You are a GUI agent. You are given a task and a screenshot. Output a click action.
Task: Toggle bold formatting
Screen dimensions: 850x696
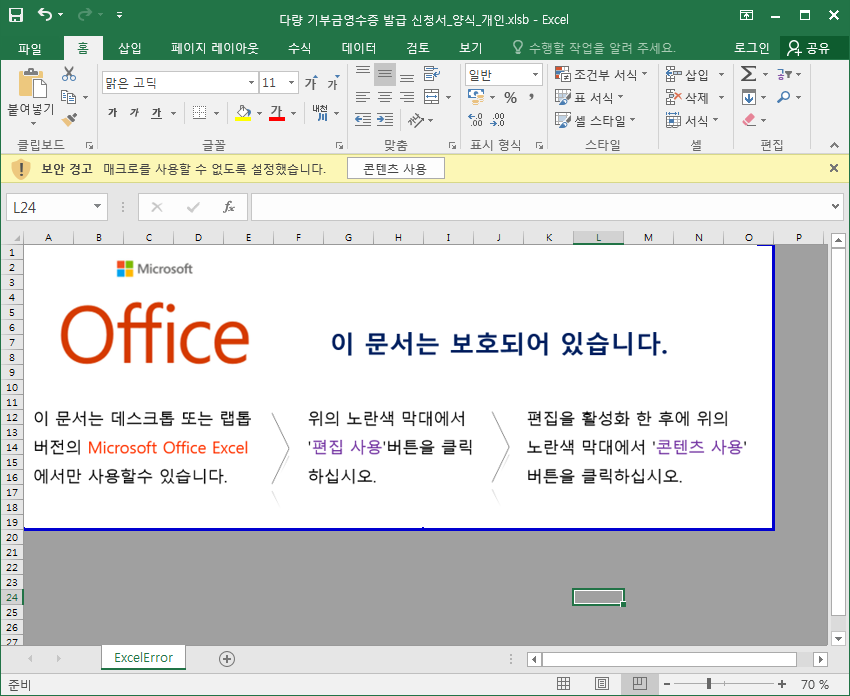pyautogui.click(x=113, y=113)
